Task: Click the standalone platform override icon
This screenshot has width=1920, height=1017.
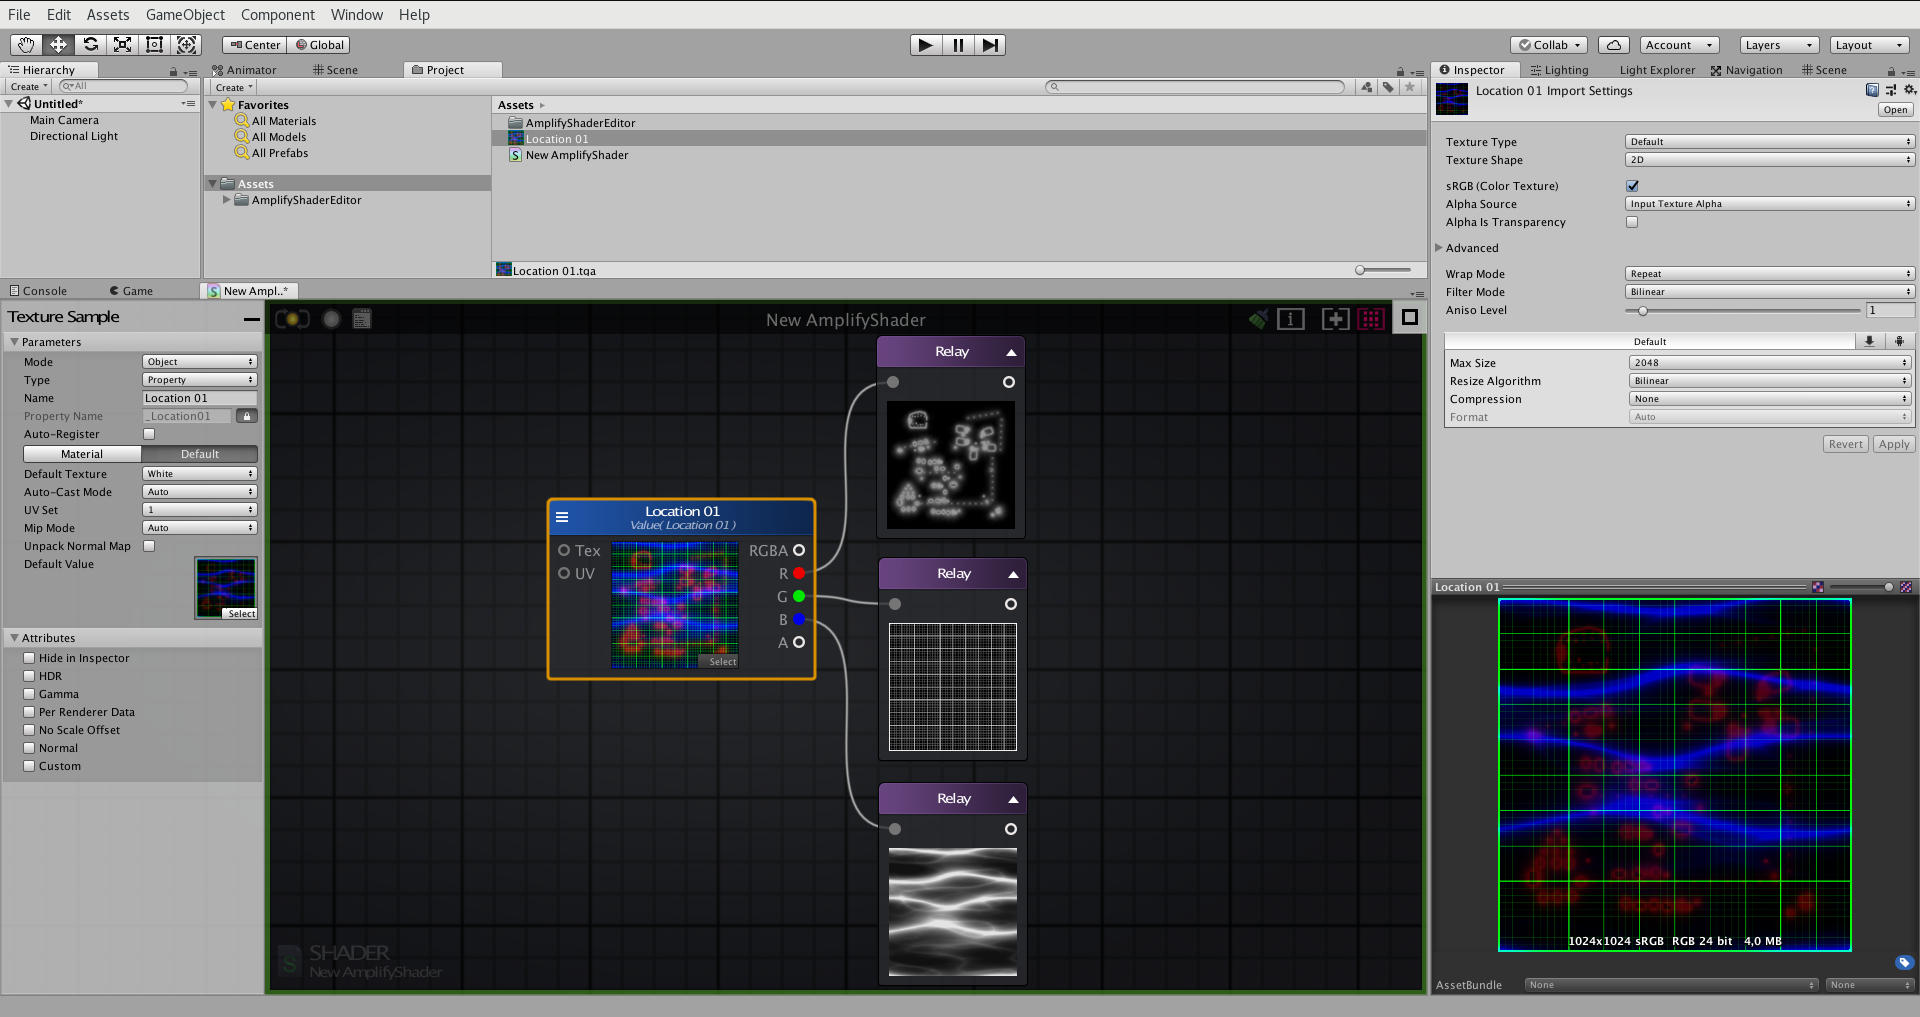Action: click(x=1868, y=341)
